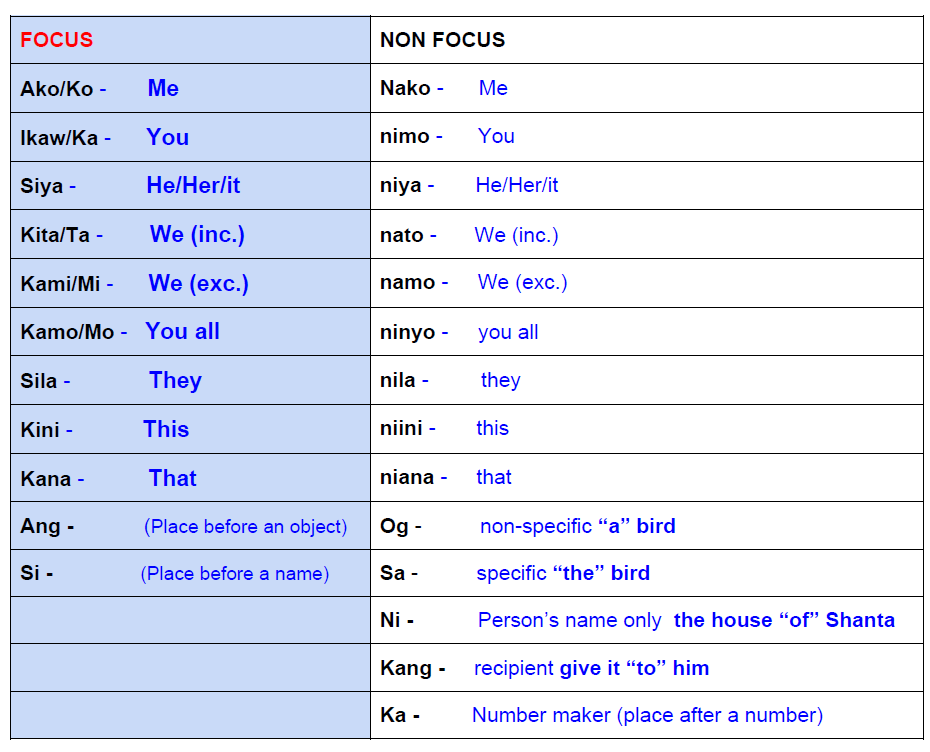Click the red FOCUS header
930x752 pixels.
[x=56, y=40]
